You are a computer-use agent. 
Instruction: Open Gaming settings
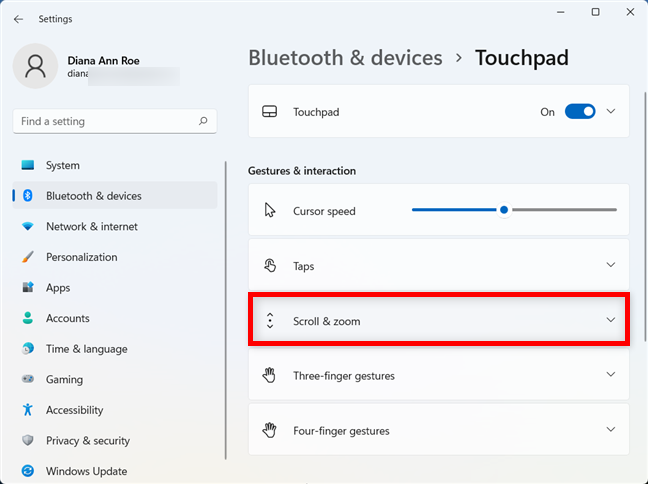115,379
